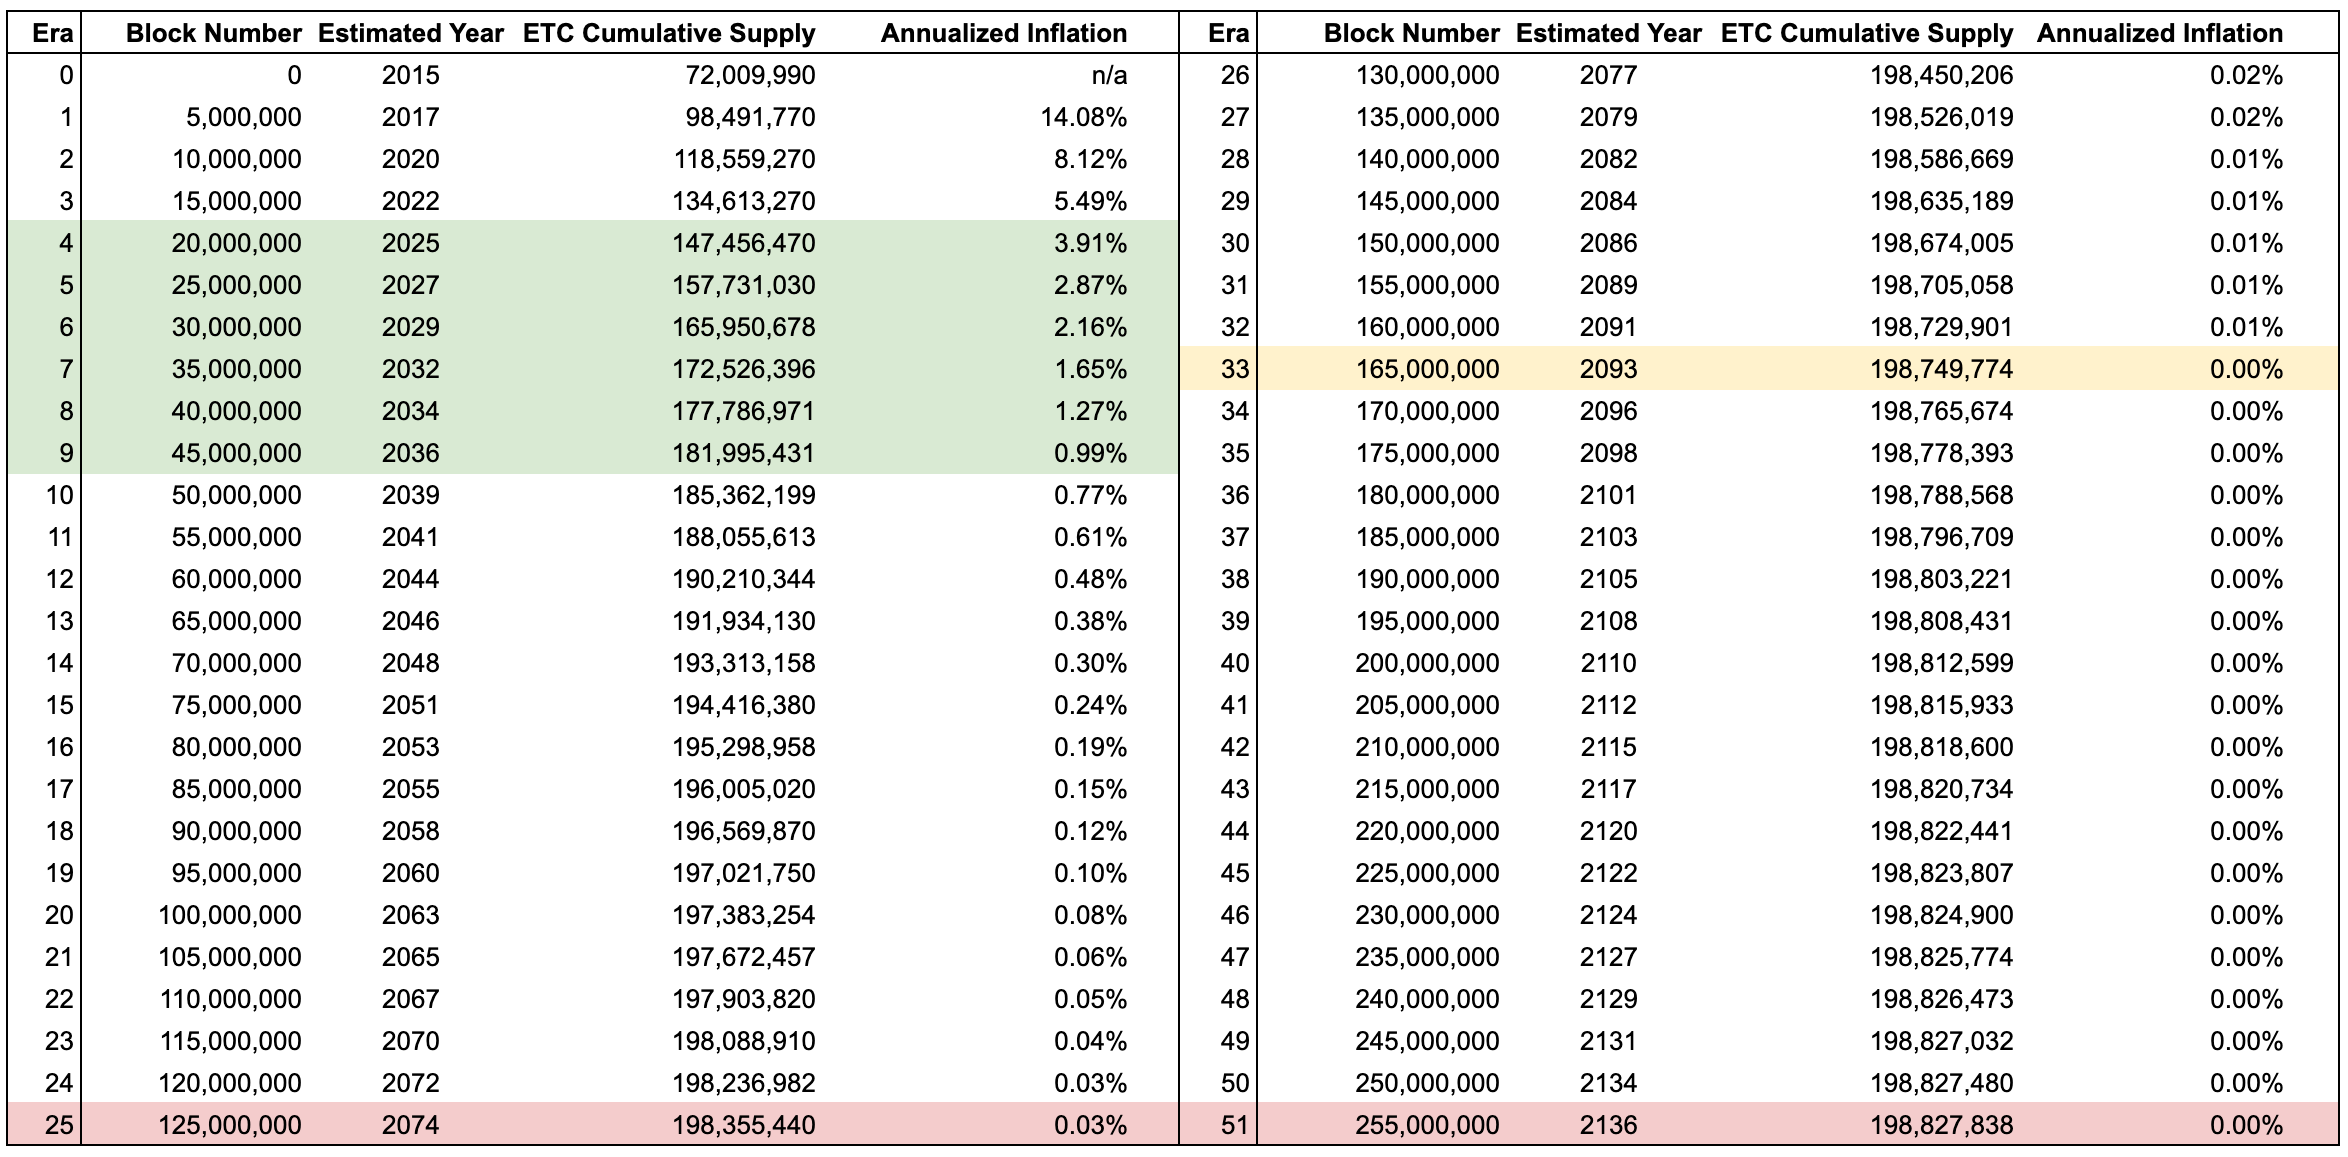Viewport: 2348px width, 1157px height.
Task: Select supply cell 191,934,130
Action: tap(743, 621)
